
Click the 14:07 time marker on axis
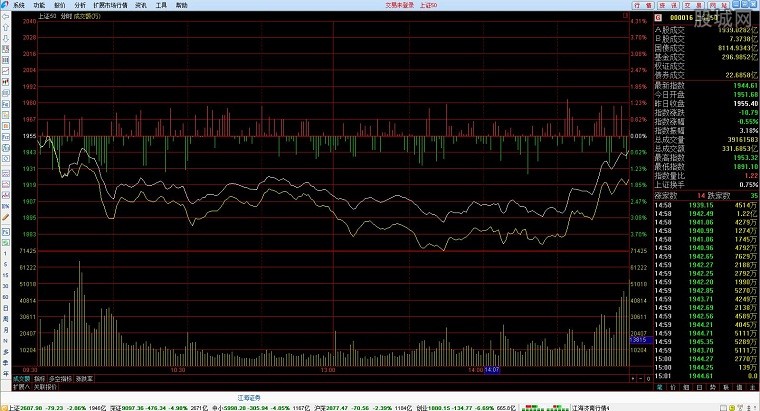coord(491,372)
